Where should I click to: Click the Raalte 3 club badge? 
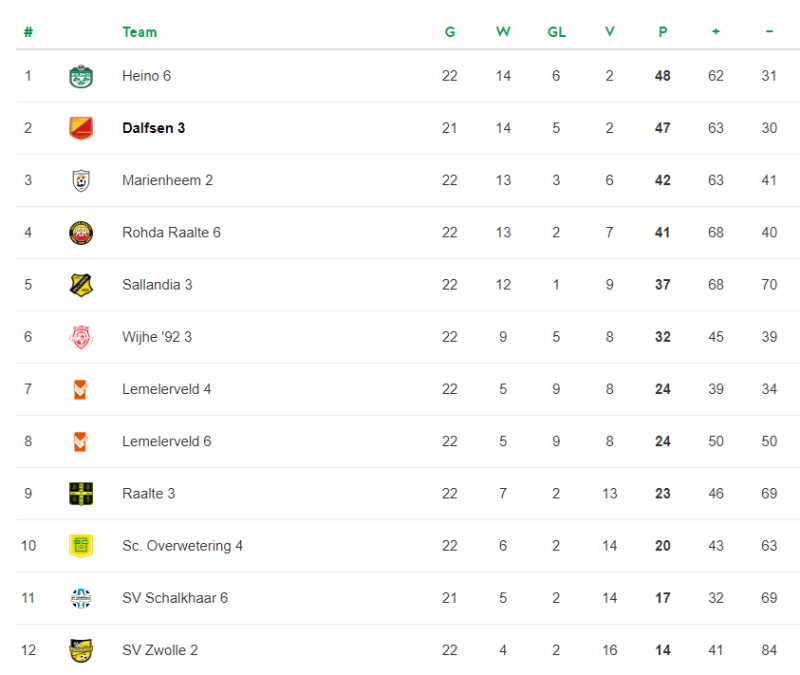(x=81, y=493)
